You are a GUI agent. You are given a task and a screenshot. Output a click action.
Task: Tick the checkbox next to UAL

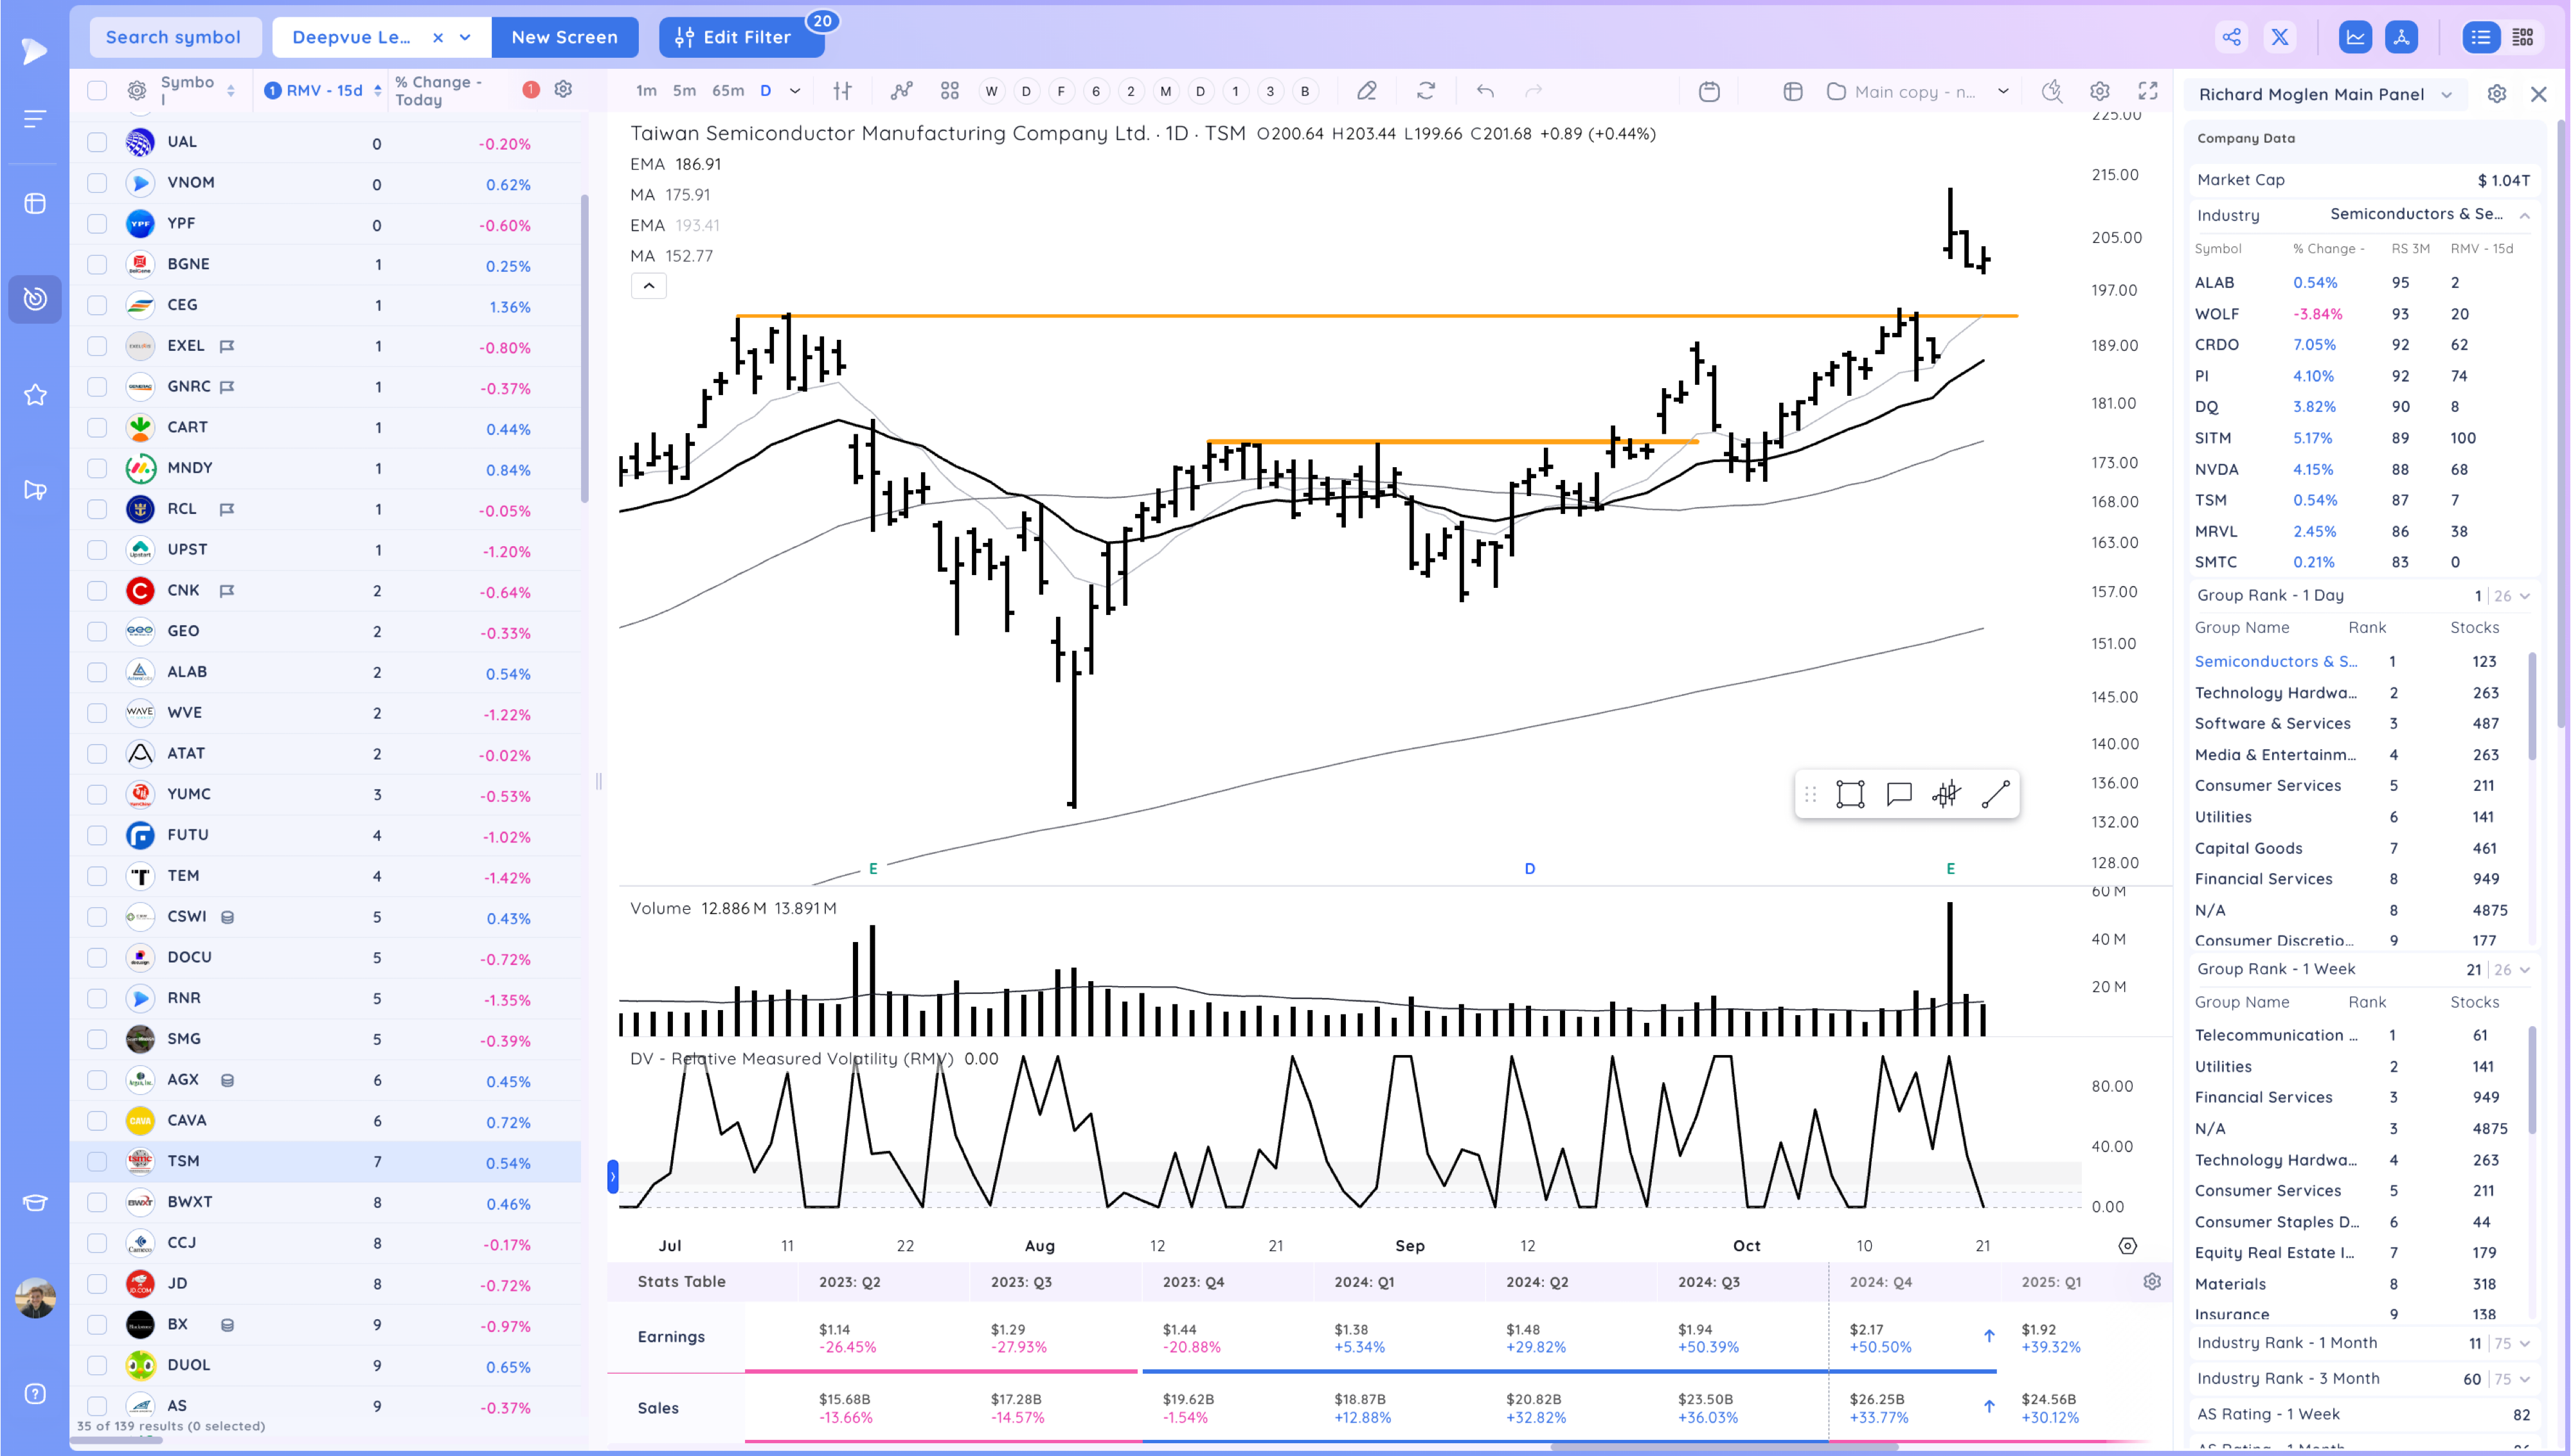click(x=97, y=142)
